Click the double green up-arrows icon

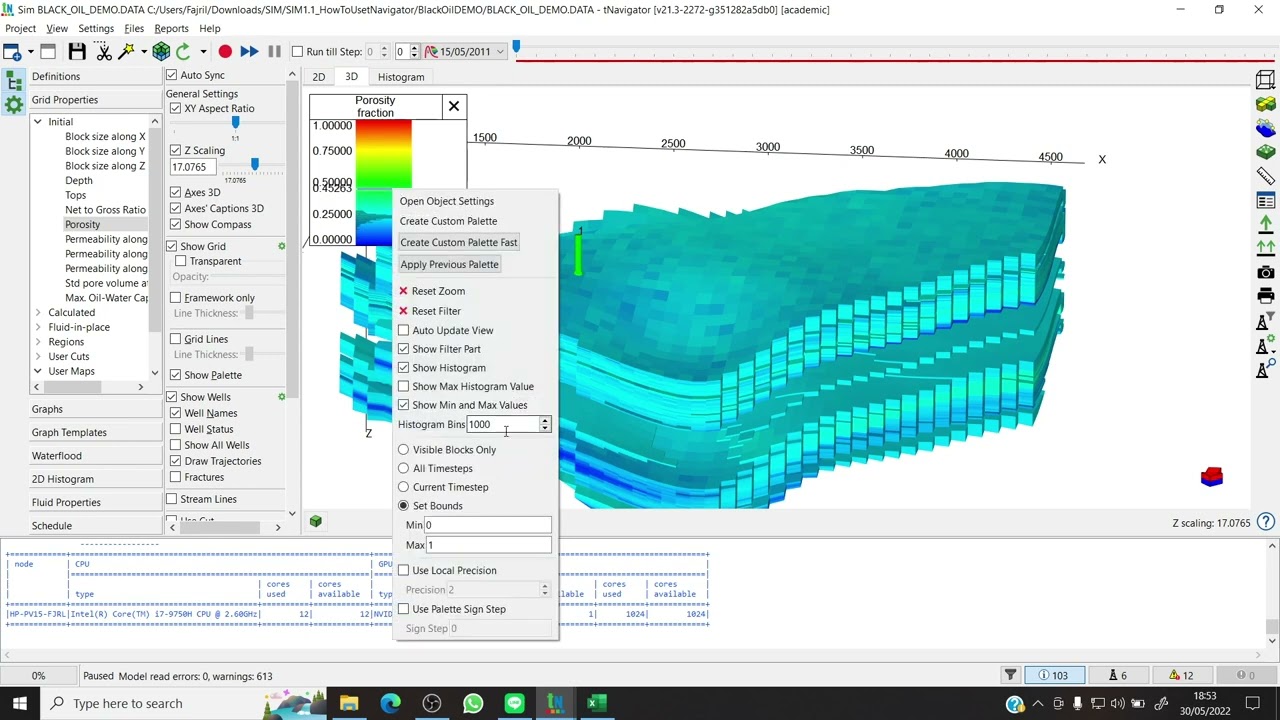1266,247
